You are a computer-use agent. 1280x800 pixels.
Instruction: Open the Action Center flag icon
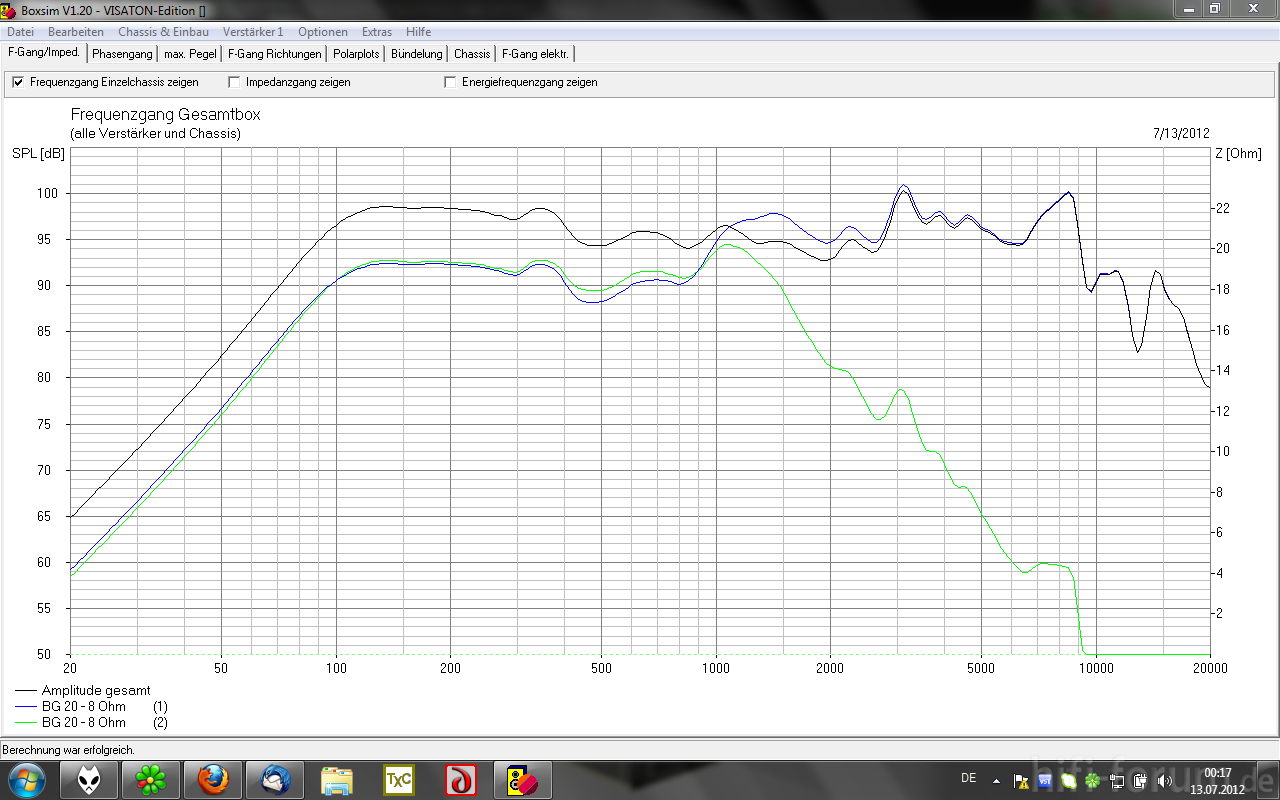(x=1020, y=780)
